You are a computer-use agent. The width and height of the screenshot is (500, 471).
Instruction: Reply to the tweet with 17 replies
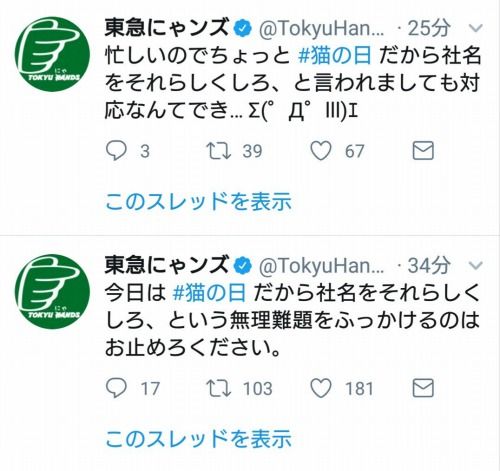coord(116,388)
